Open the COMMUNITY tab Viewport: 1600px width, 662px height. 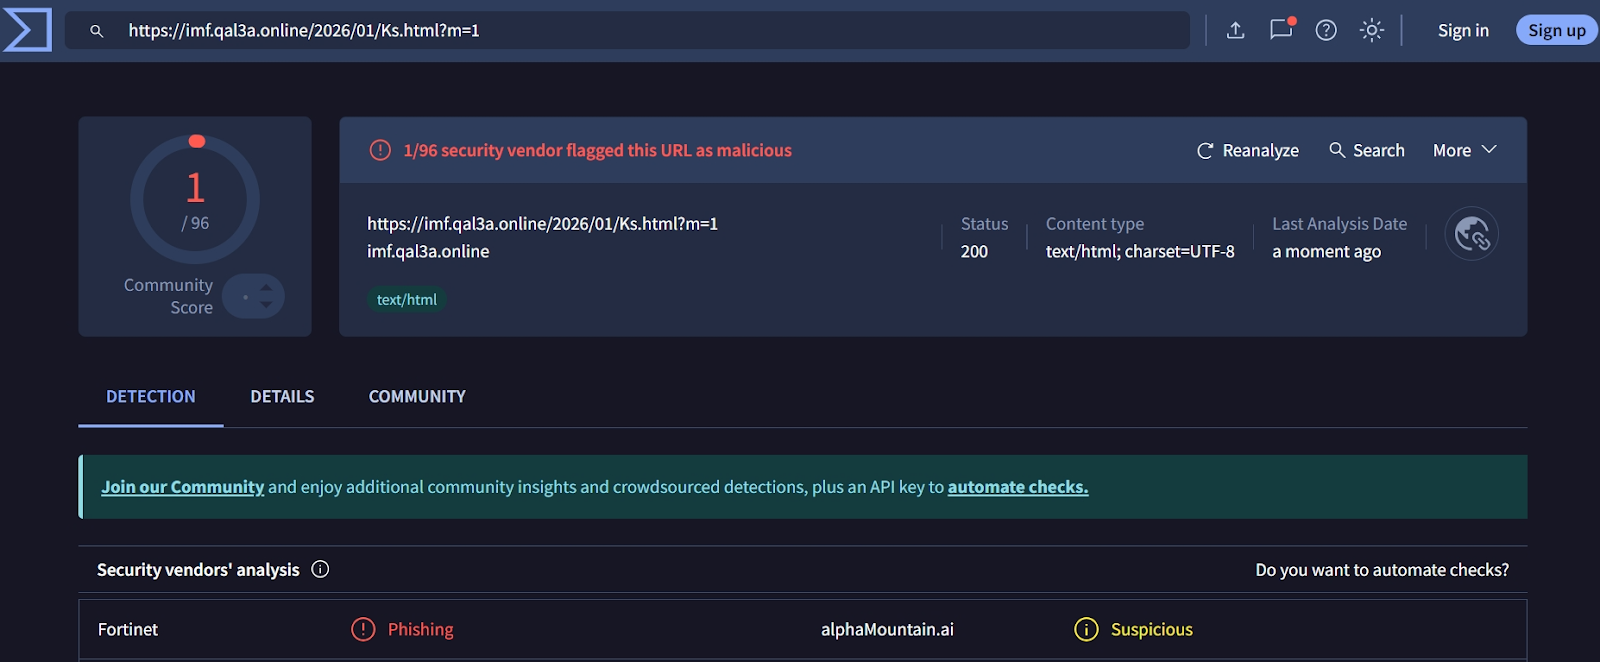point(417,397)
